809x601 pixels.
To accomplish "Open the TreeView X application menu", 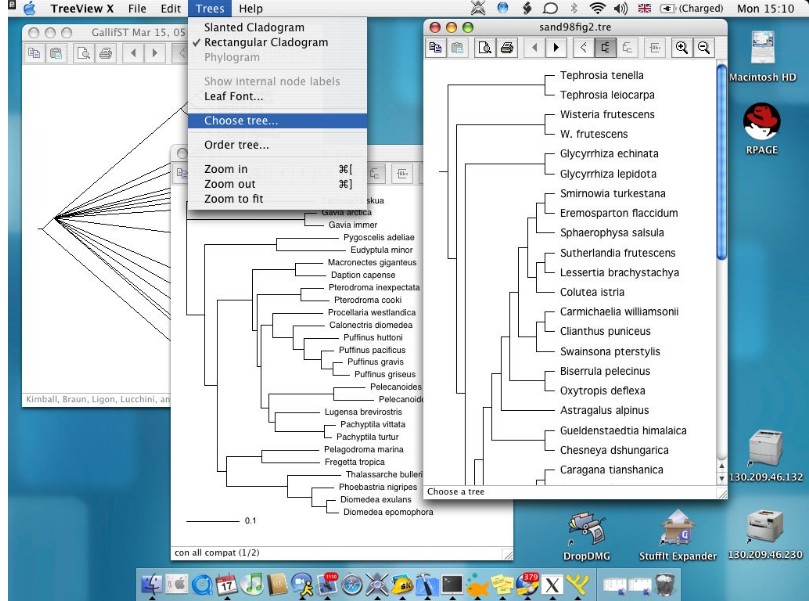I will click(82, 8).
